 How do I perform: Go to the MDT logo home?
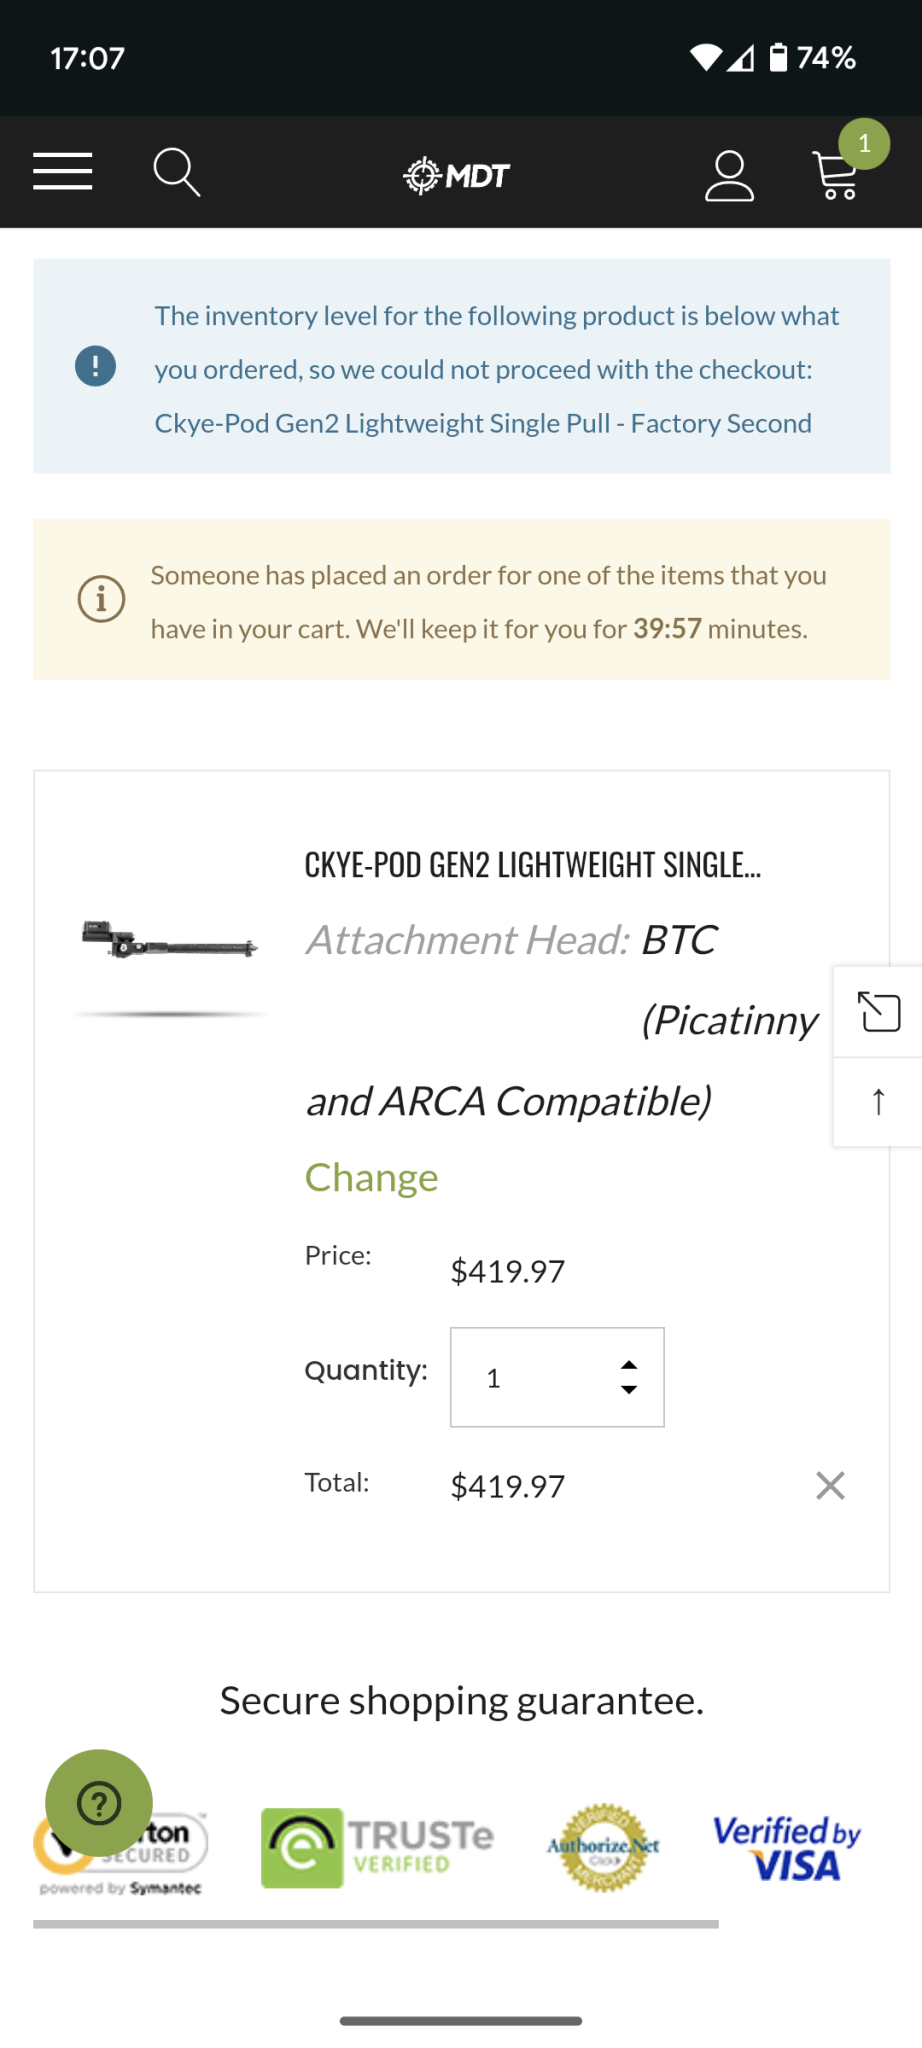pyautogui.click(x=457, y=176)
